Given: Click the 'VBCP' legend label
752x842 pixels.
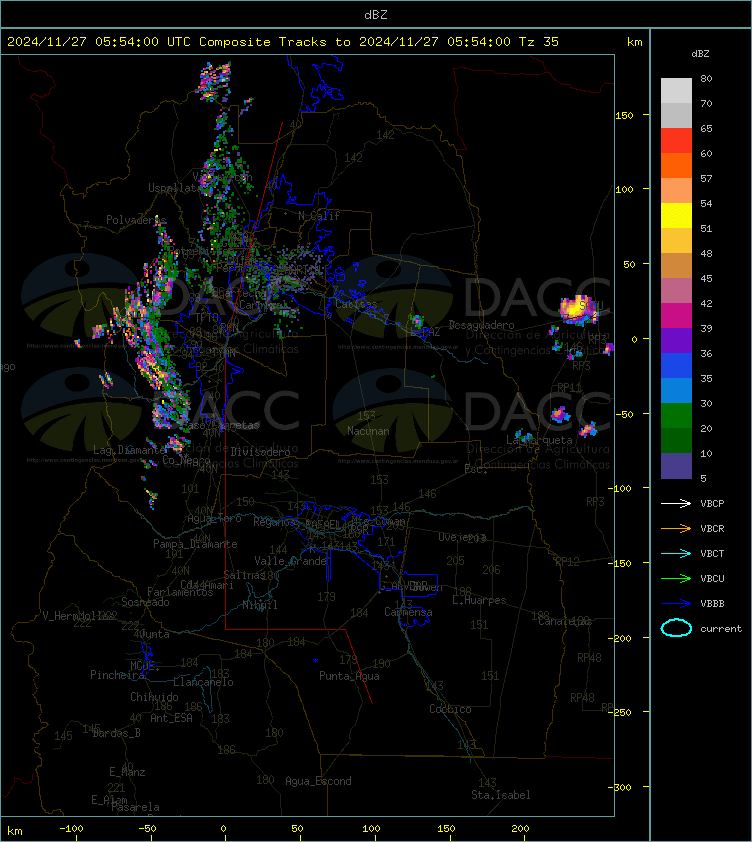Looking at the screenshot, I should (x=712, y=504).
